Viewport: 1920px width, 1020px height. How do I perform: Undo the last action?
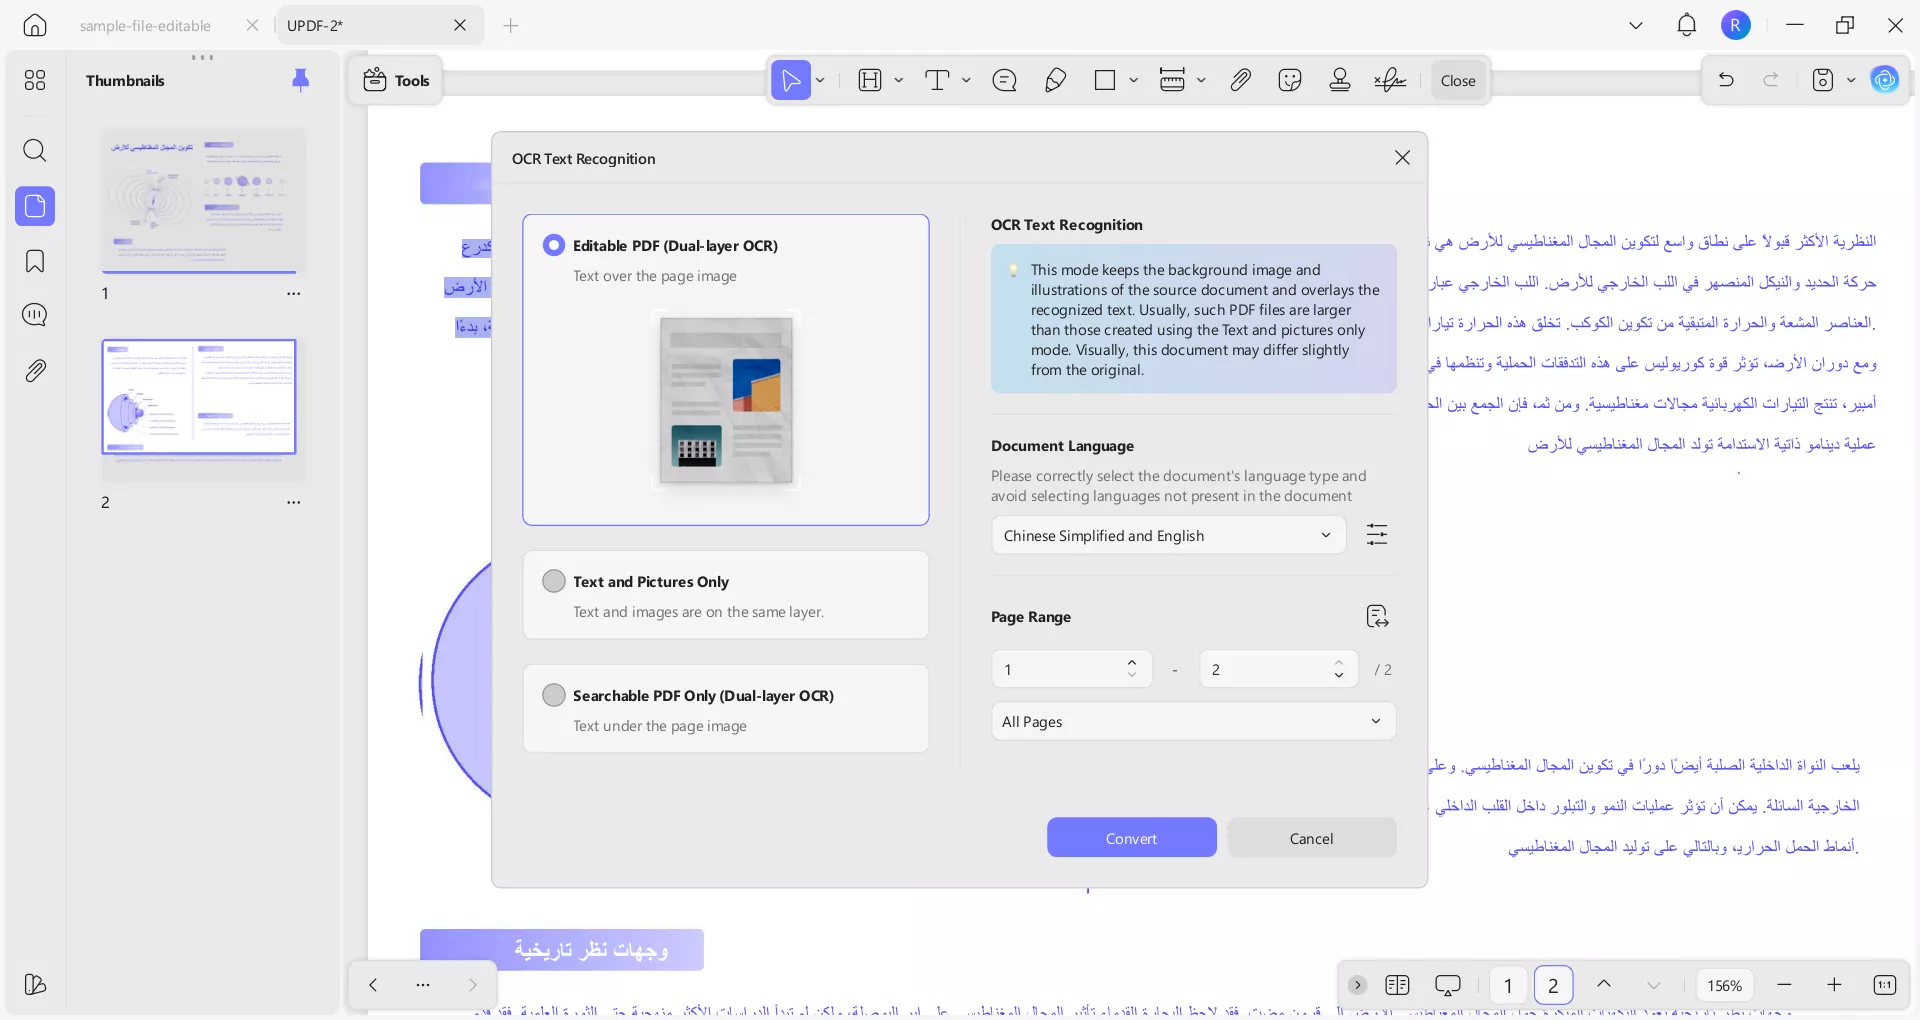pos(1726,80)
